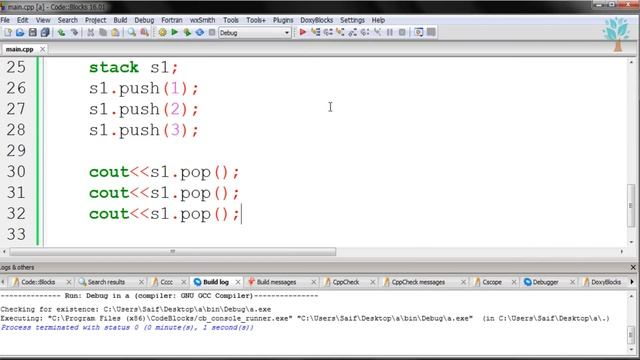Open the DoxyBlocks menu
This screenshot has height=360, width=640.
click(x=316, y=20)
